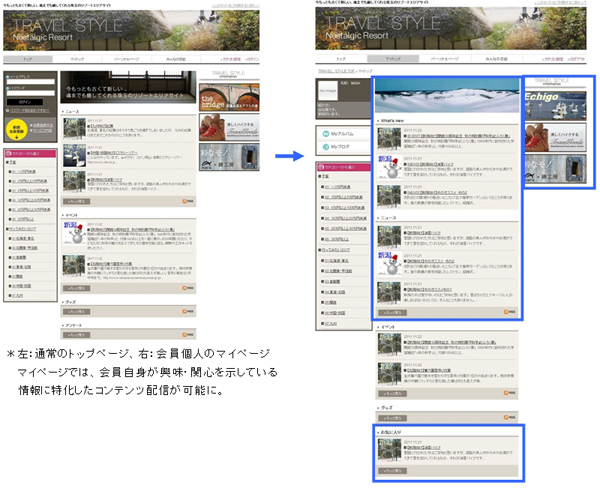Click the 'What's new' section heading
This screenshot has width=600, height=488.
coord(392,121)
